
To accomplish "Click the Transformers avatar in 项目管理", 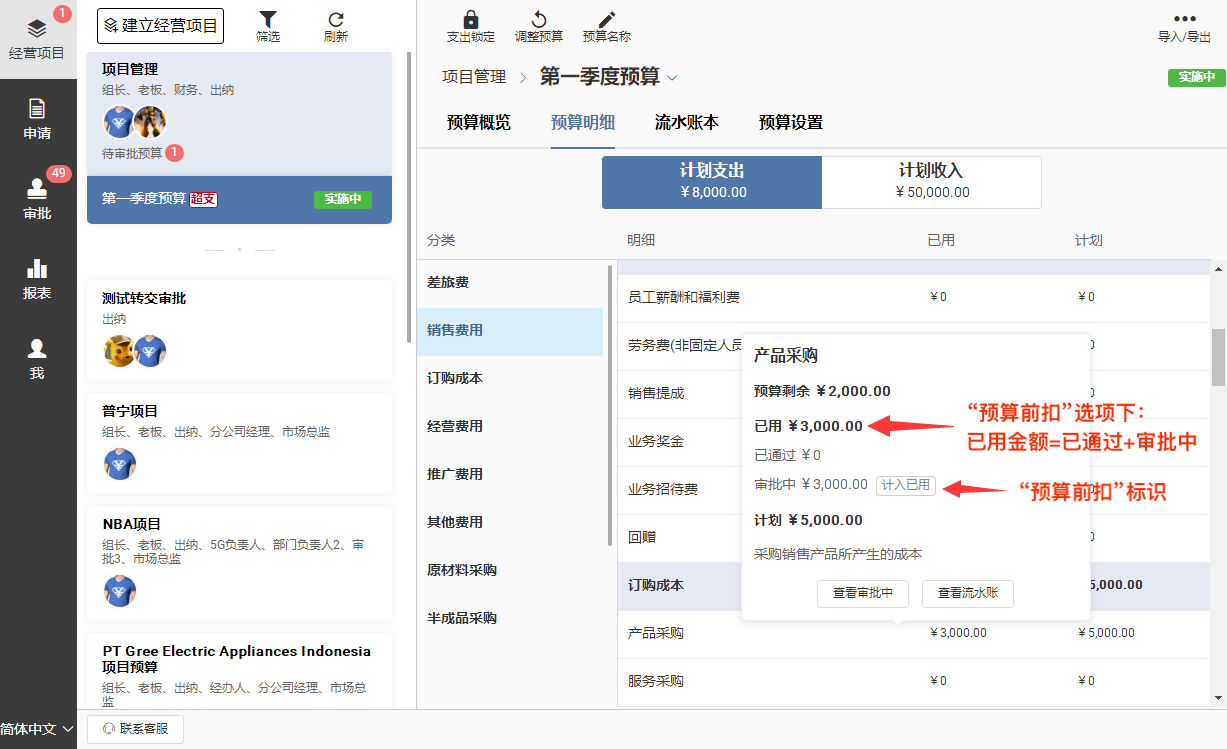I will (150, 123).
